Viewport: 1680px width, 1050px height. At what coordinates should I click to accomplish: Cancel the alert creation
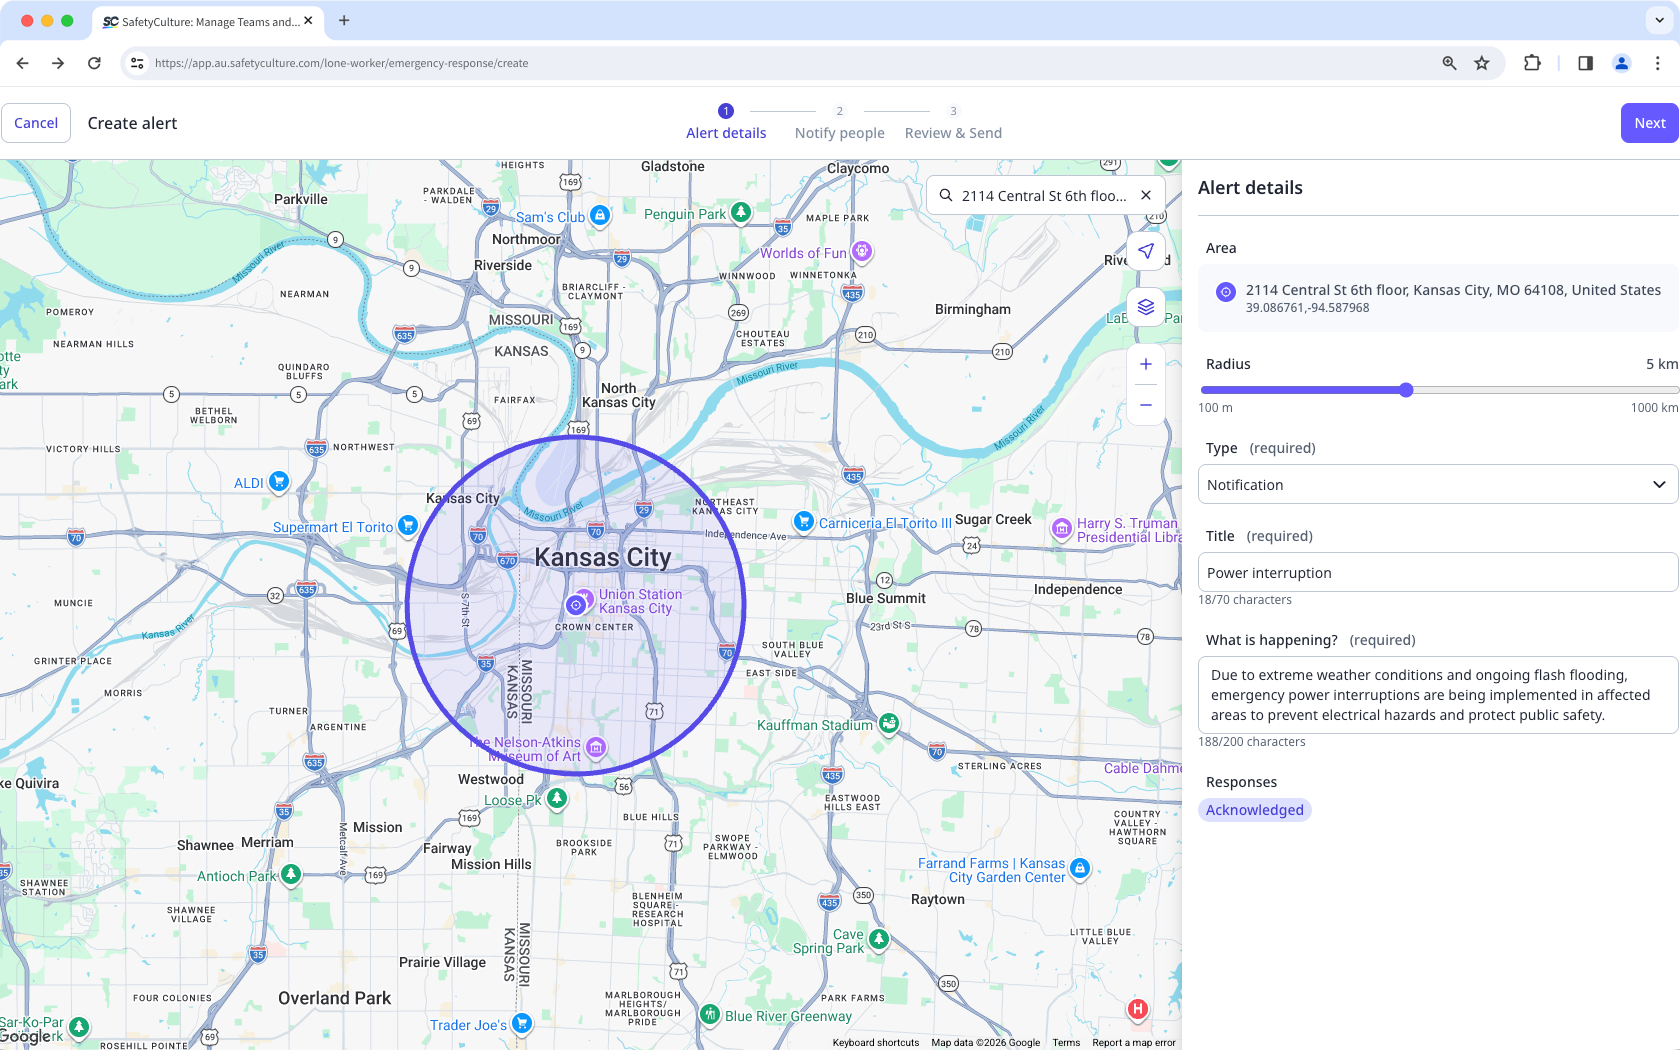pos(36,123)
